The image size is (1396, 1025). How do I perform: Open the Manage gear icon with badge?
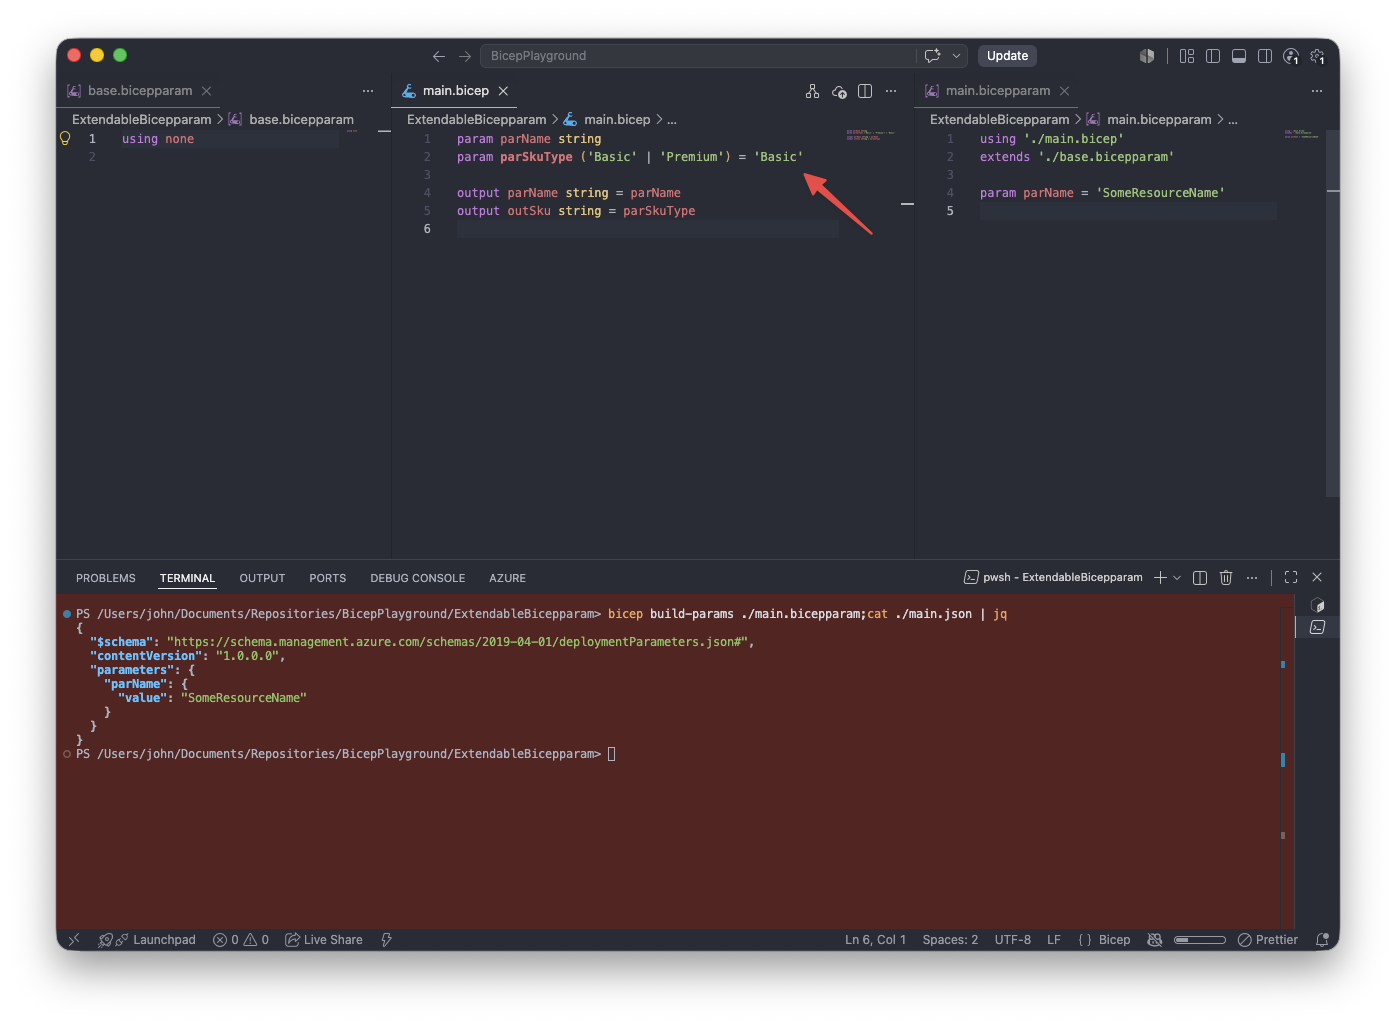(x=1317, y=56)
